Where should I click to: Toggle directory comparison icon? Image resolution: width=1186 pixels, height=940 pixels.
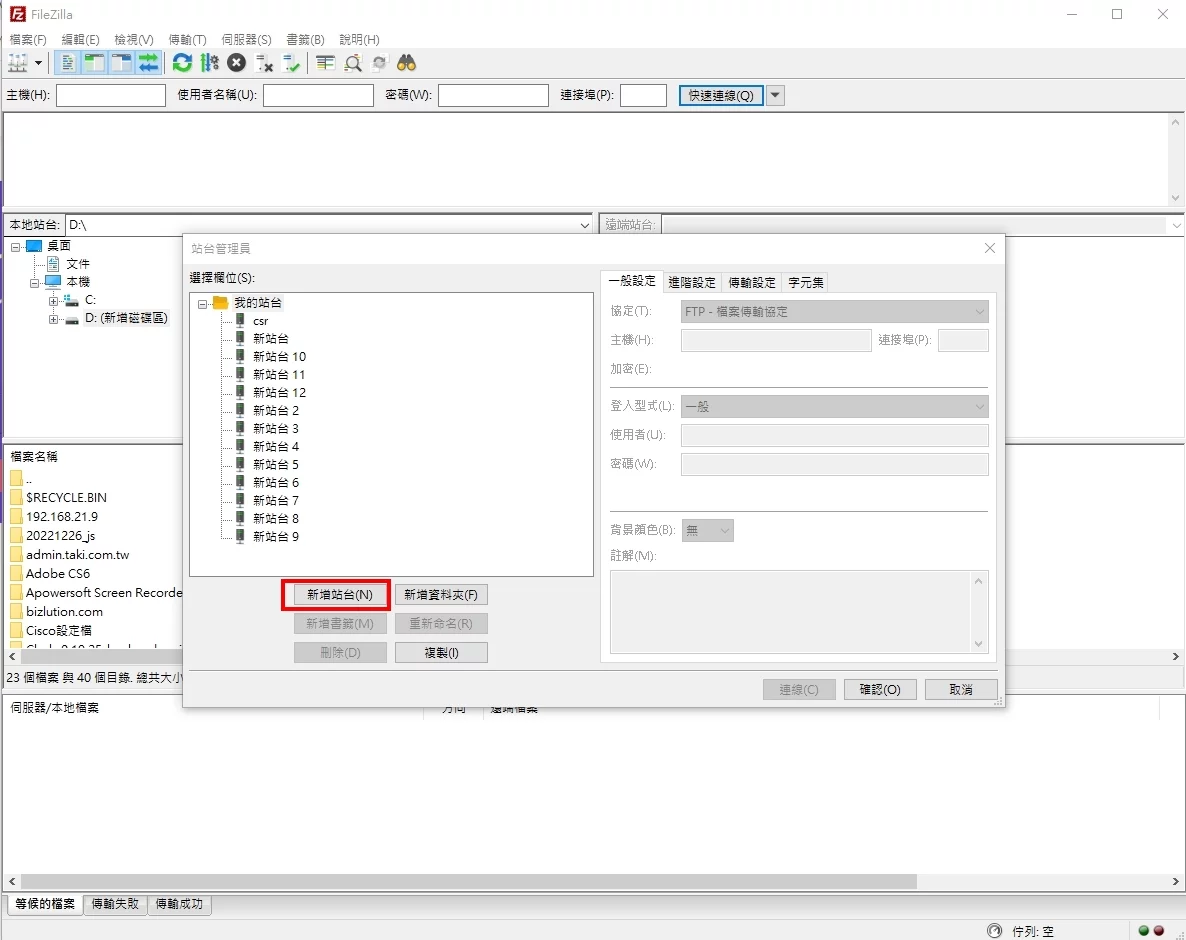click(352, 64)
